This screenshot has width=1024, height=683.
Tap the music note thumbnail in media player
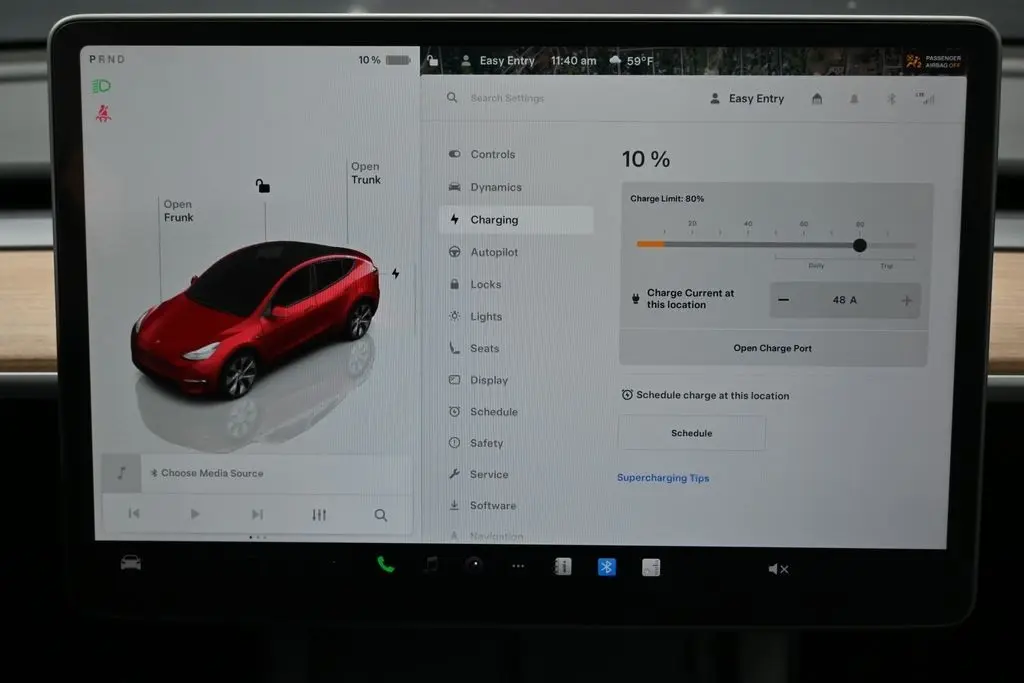pyautogui.click(x=121, y=473)
